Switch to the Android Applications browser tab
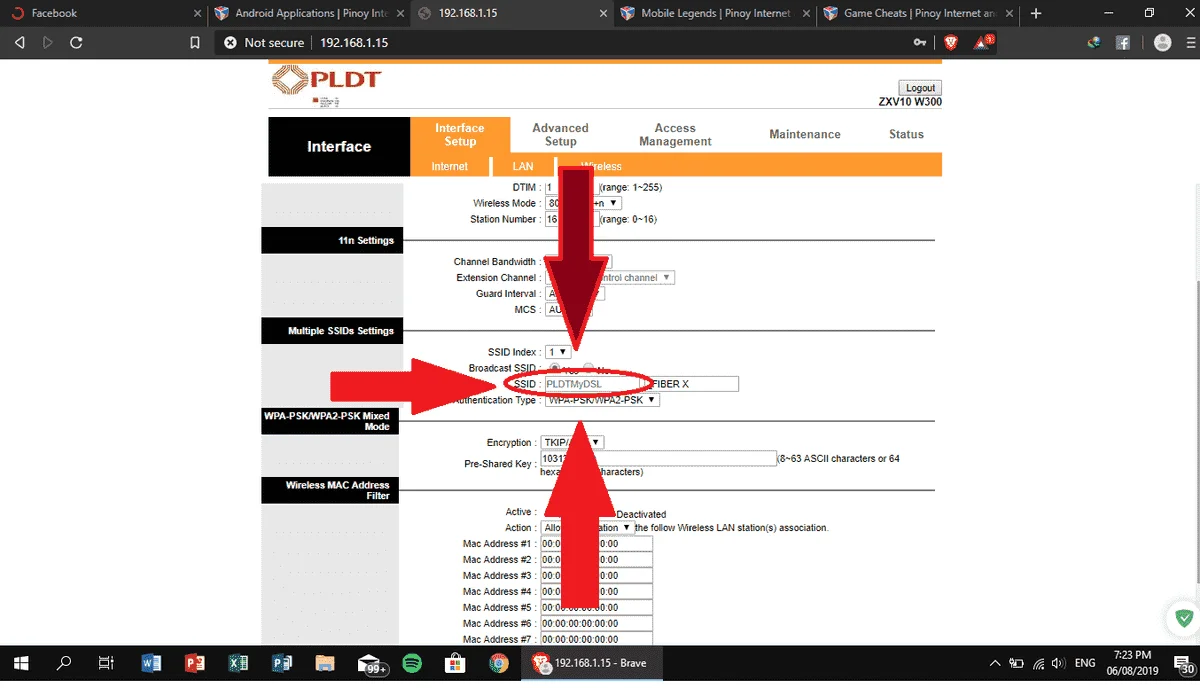This screenshot has height=688, width=1200. (x=308, y=13)
